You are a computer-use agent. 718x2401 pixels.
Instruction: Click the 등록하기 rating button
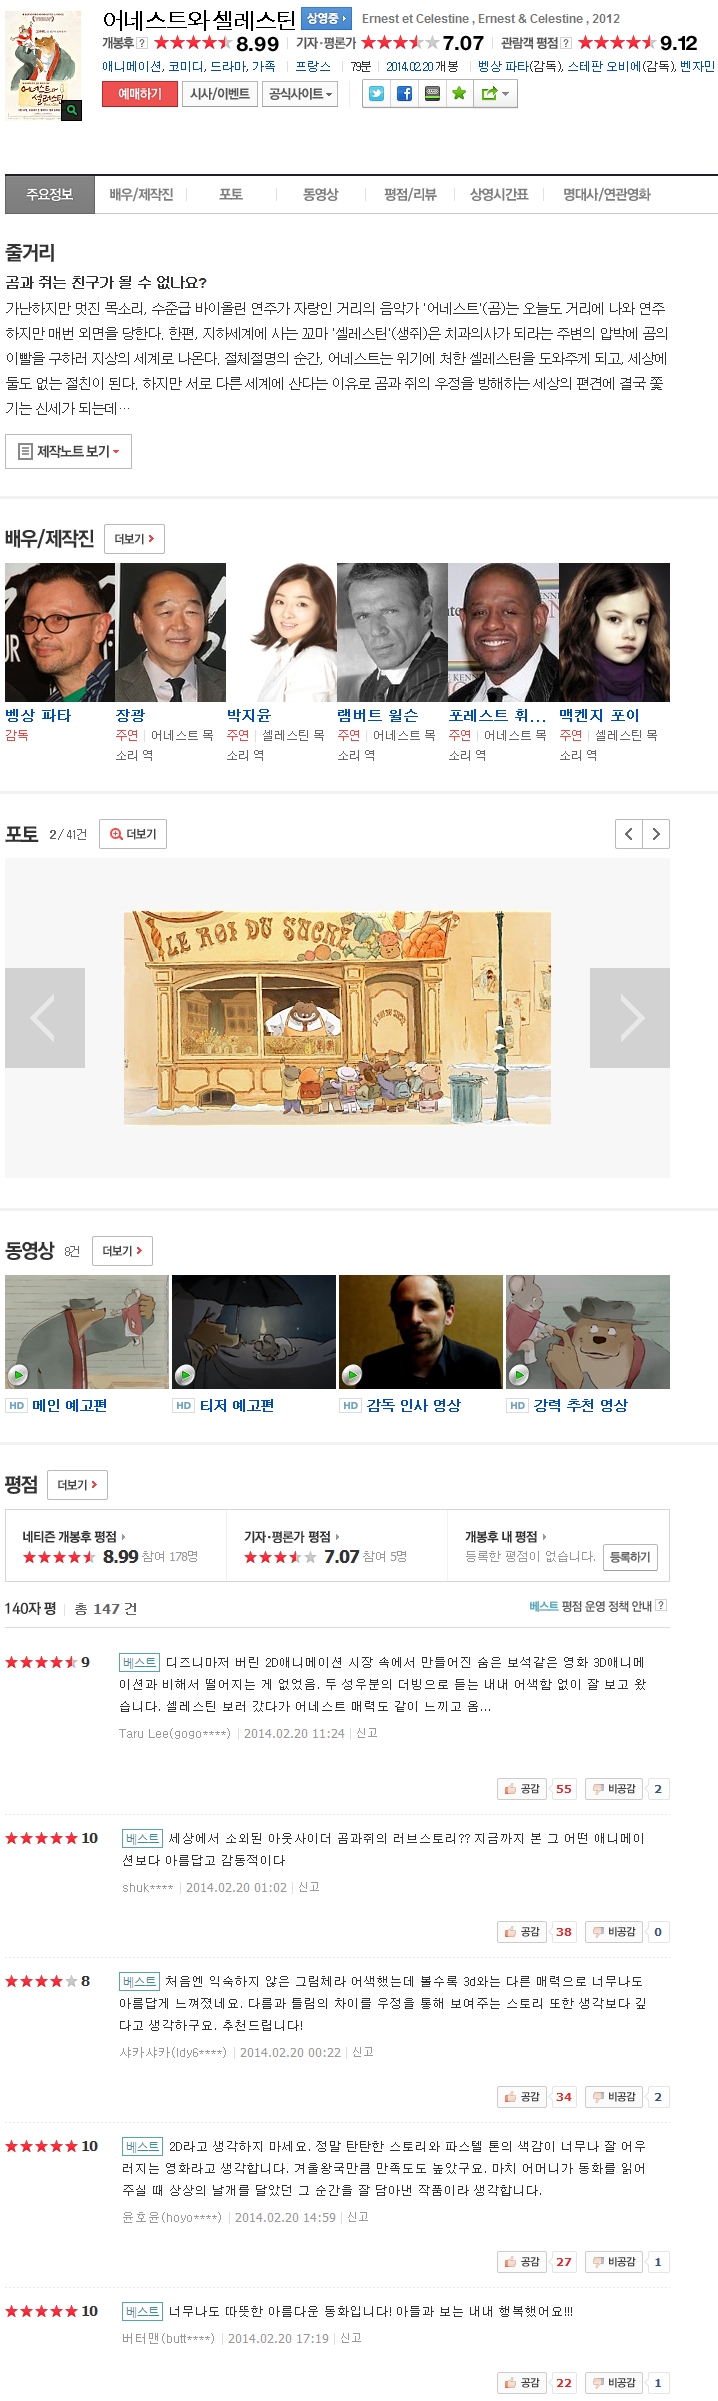coord(630,1557)
